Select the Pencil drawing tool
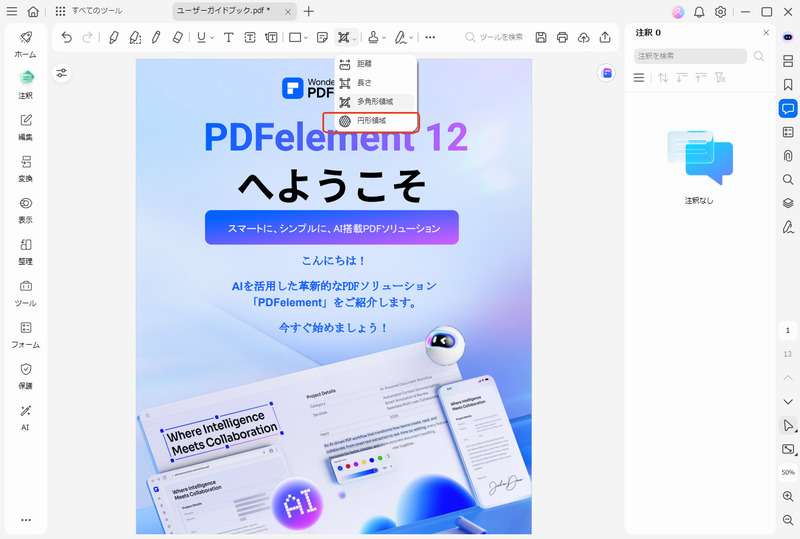This screenshot has height=539, width=800. pos(156,37)
